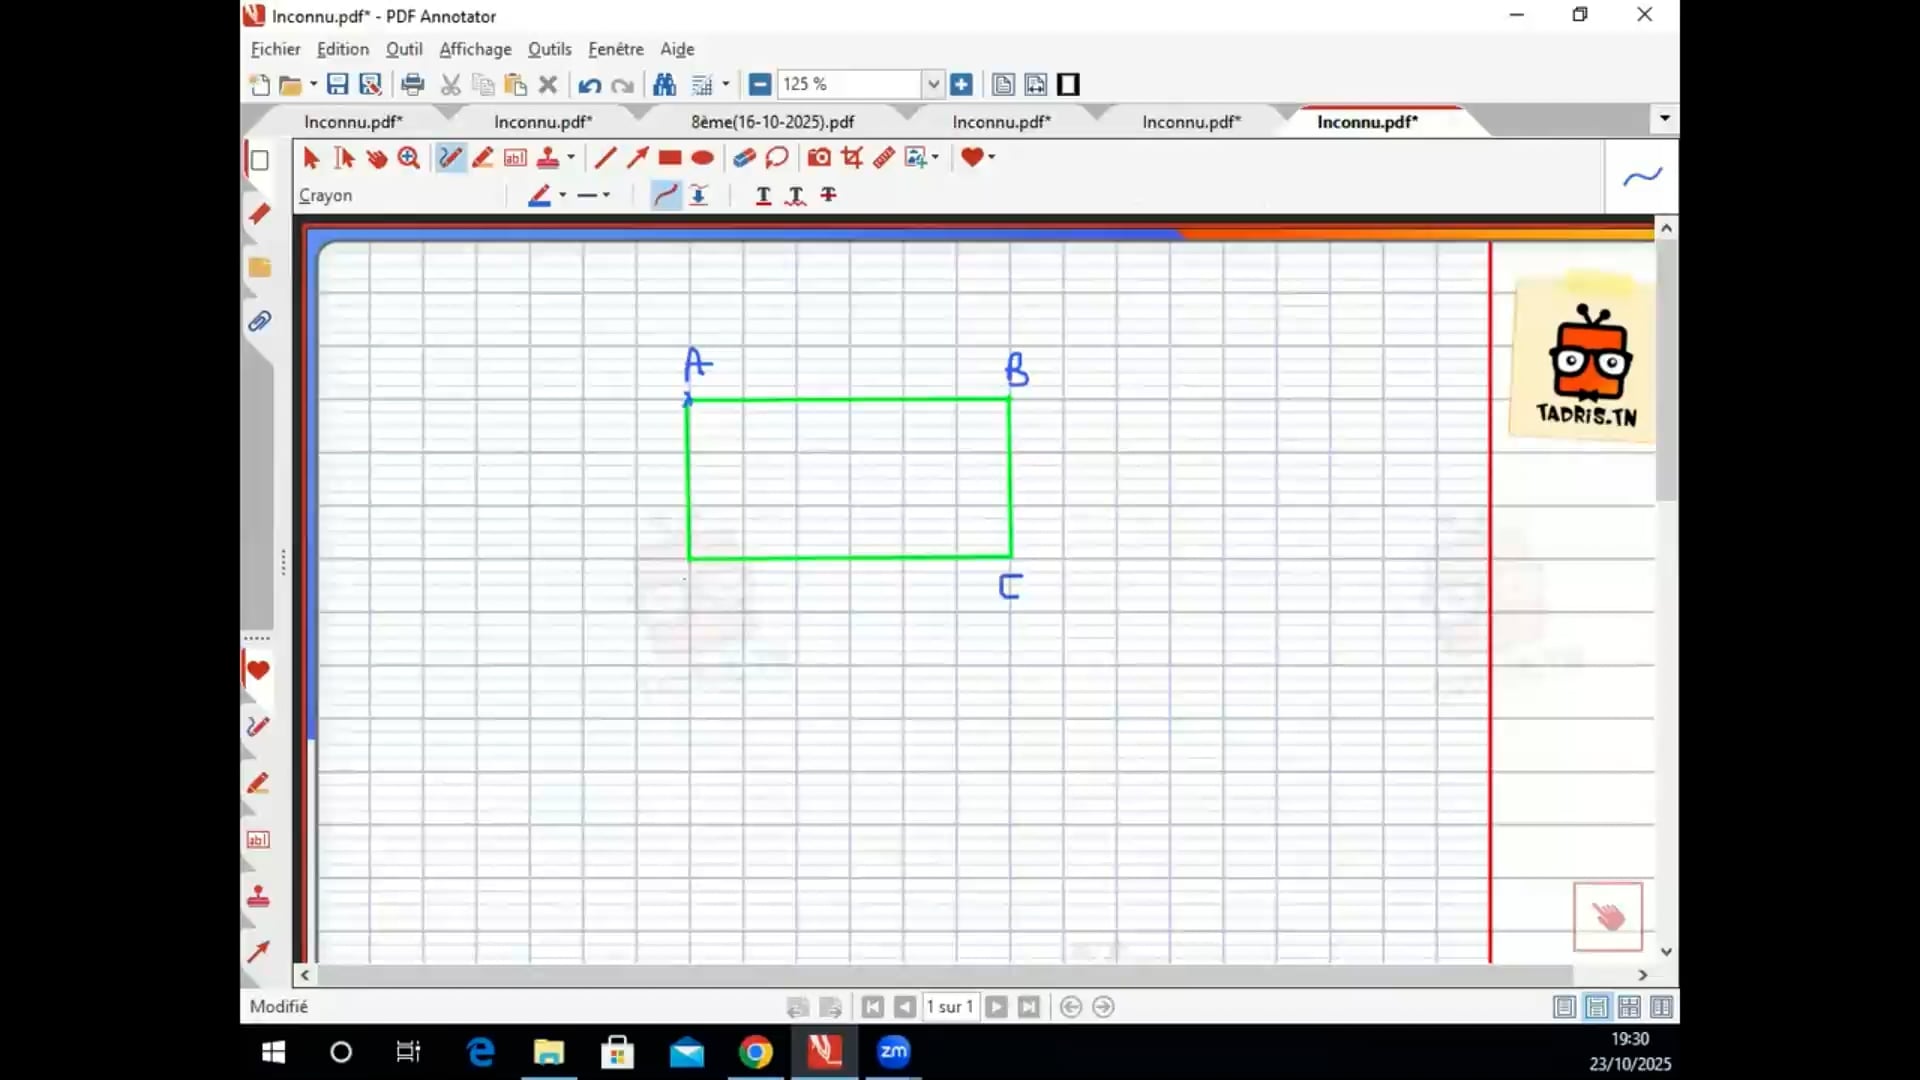Expand pen color dropdown arrow
Screen dimensions: 1920x1080
[563, 195]
